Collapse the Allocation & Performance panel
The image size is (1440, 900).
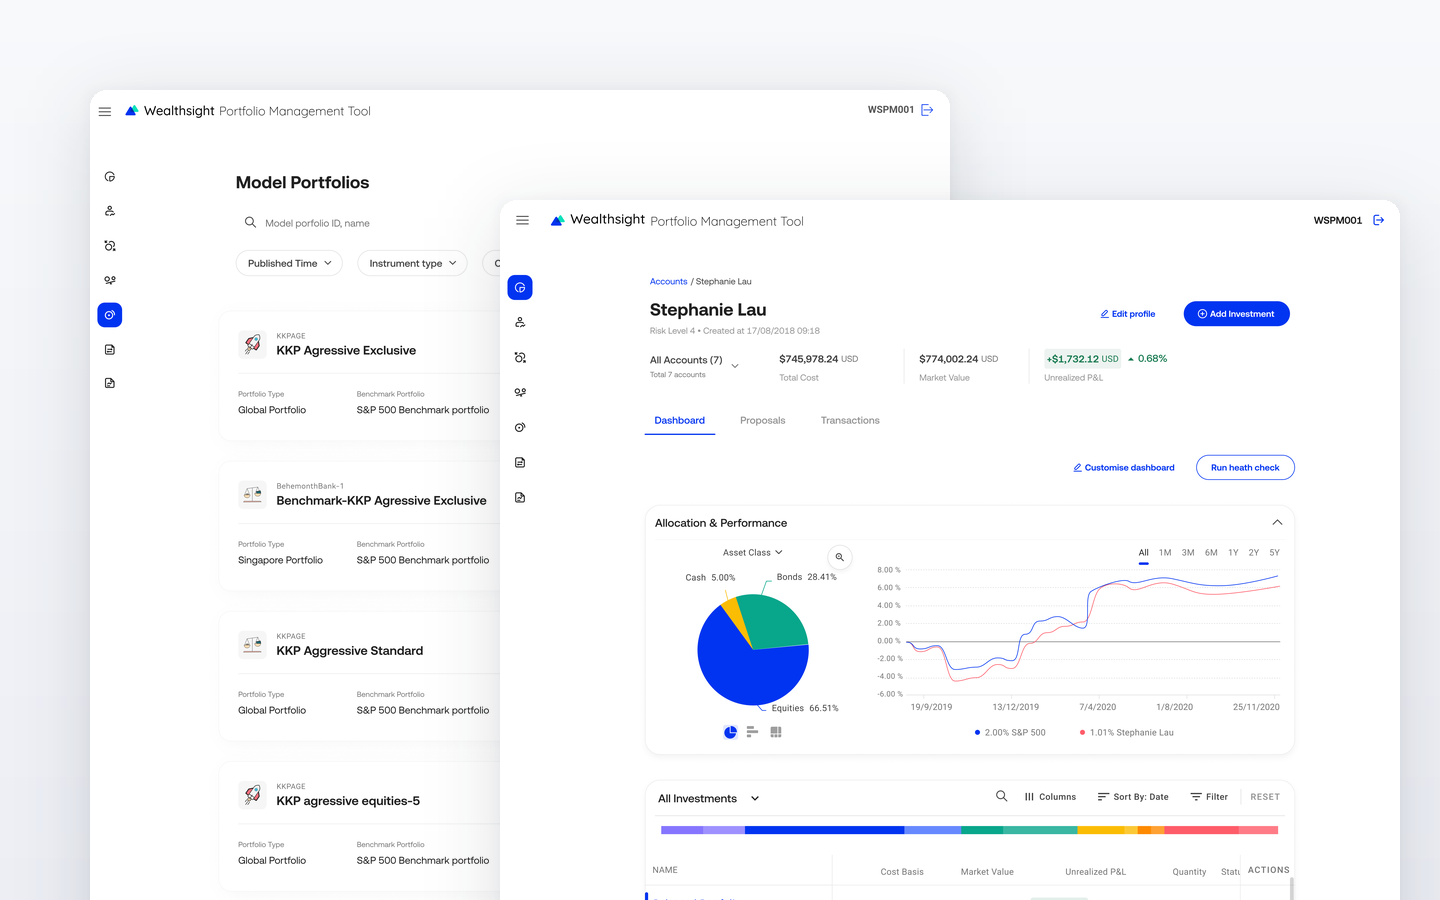1277,522
